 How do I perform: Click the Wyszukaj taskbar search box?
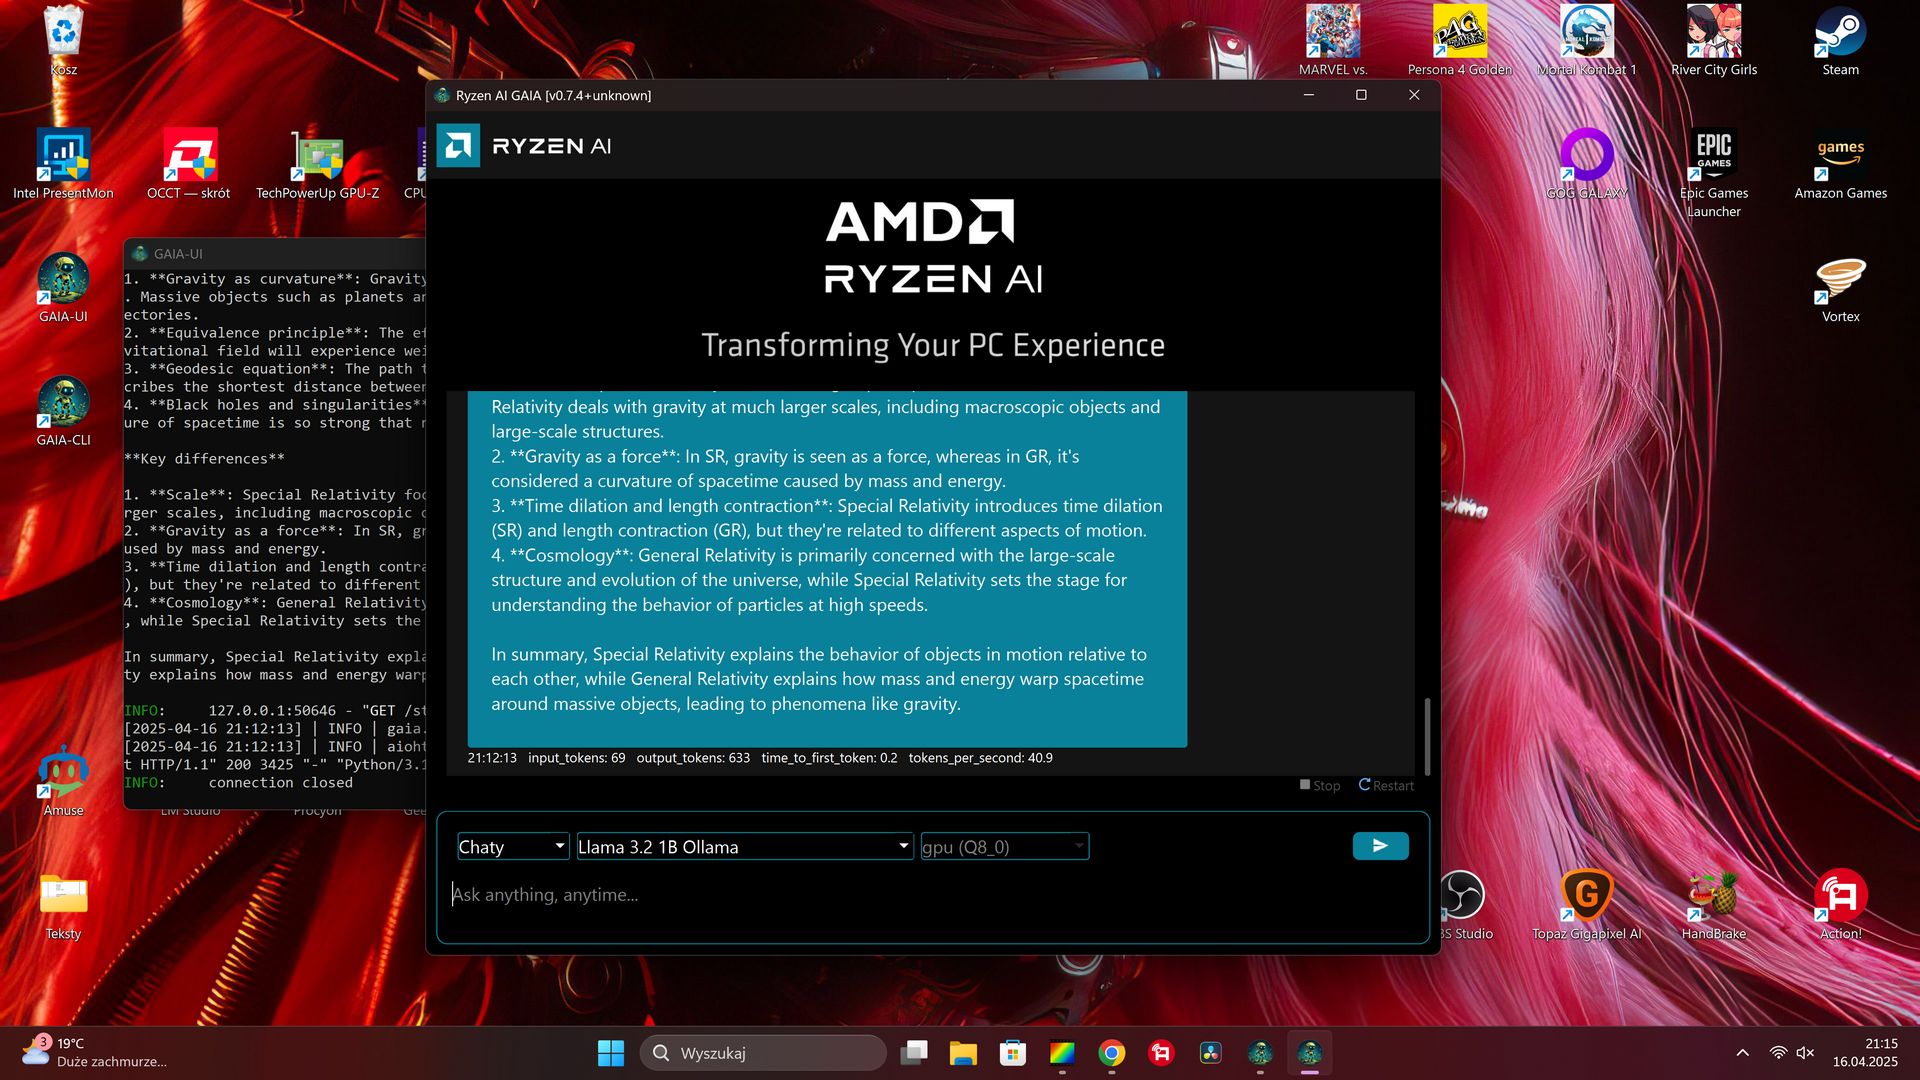tap(763, 1053)
